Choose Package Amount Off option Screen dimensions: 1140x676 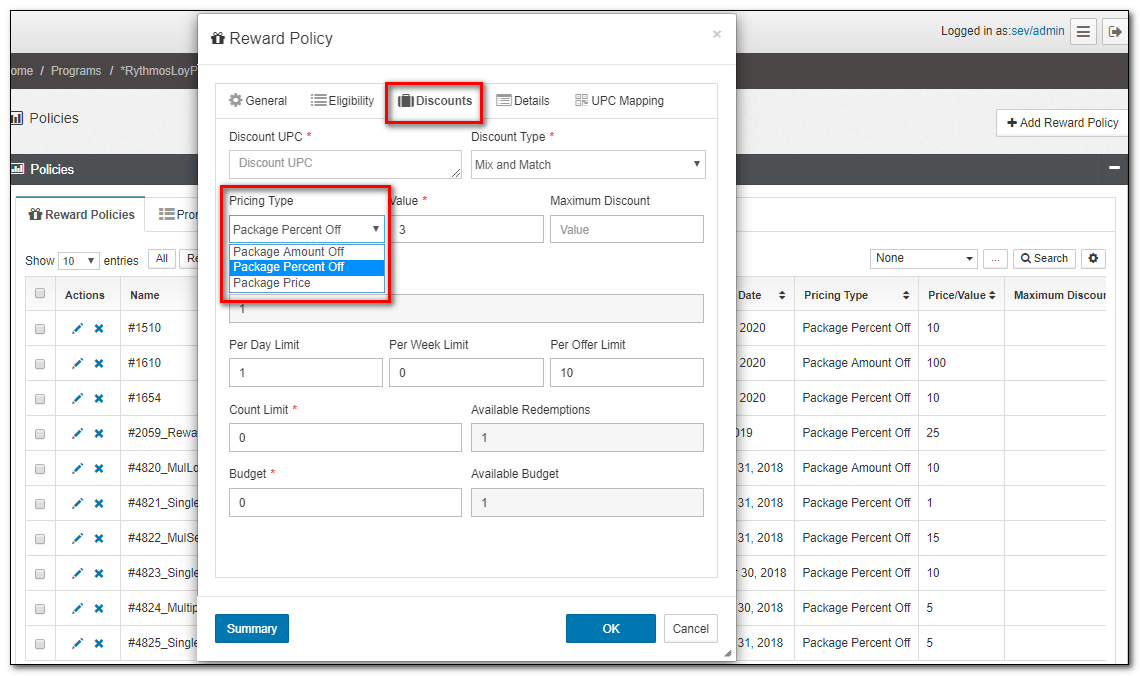pos(288,252)
